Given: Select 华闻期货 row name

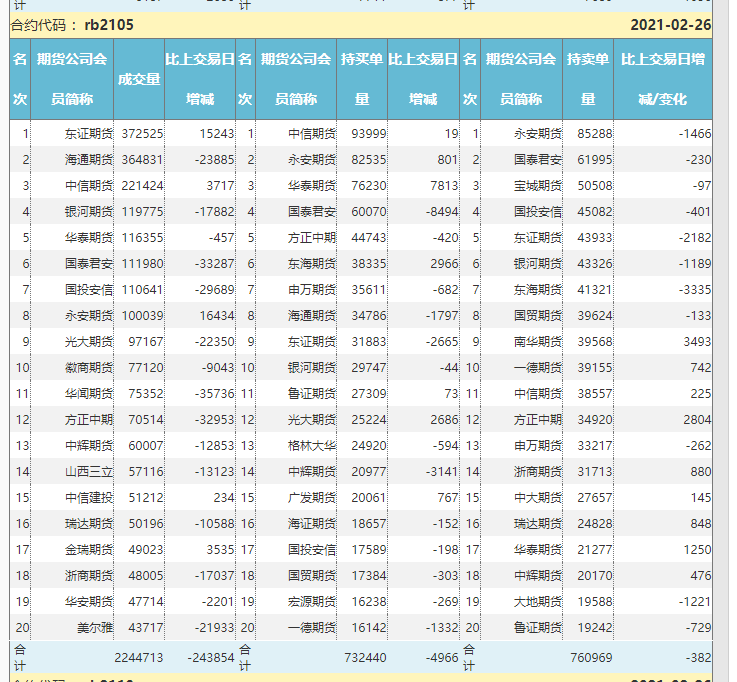Looking at the screenshot, I should [89, 393].
